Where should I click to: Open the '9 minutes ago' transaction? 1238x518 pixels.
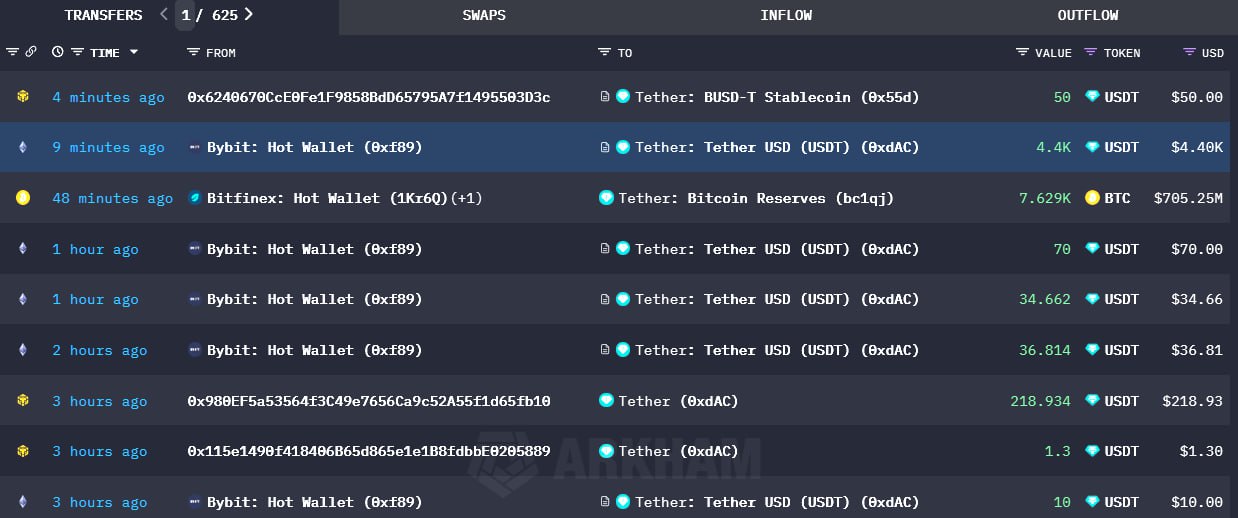point(108,147)
